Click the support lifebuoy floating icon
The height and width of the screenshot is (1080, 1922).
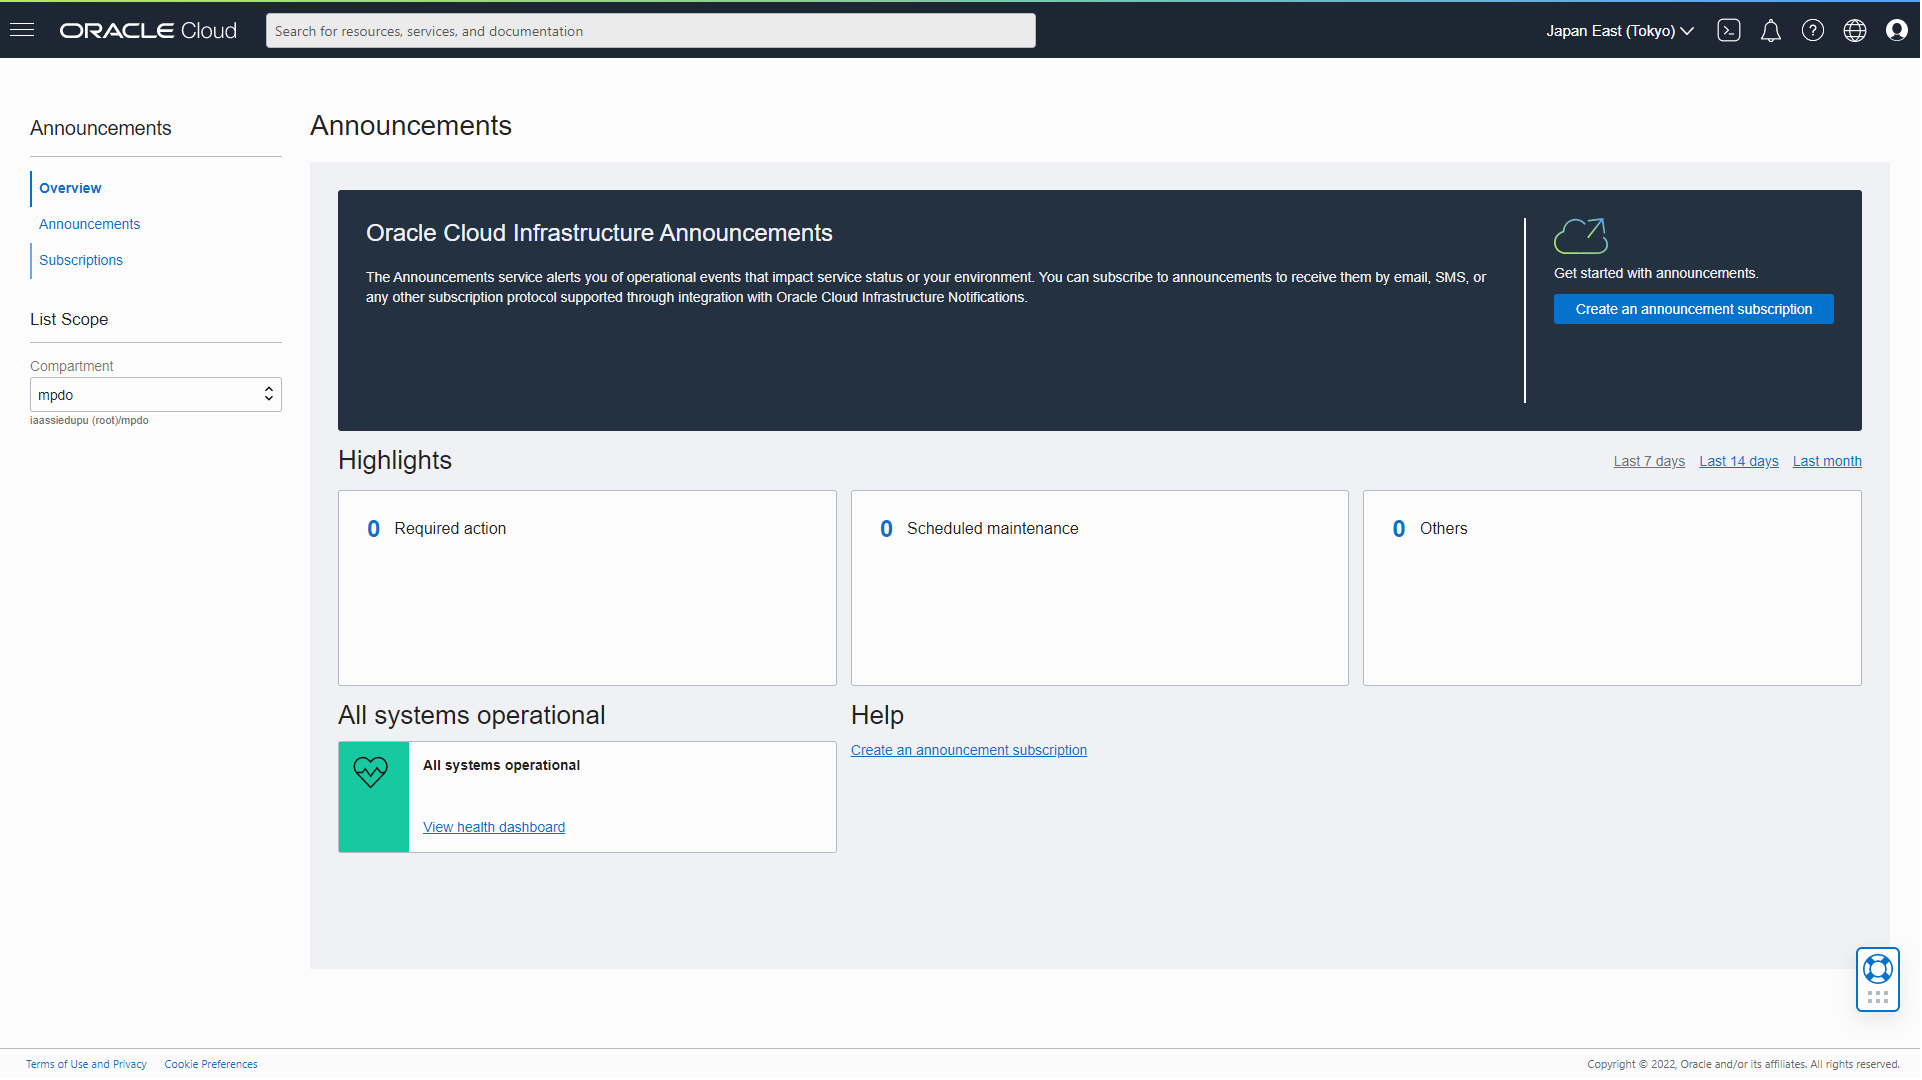[x=1879, y=970]
